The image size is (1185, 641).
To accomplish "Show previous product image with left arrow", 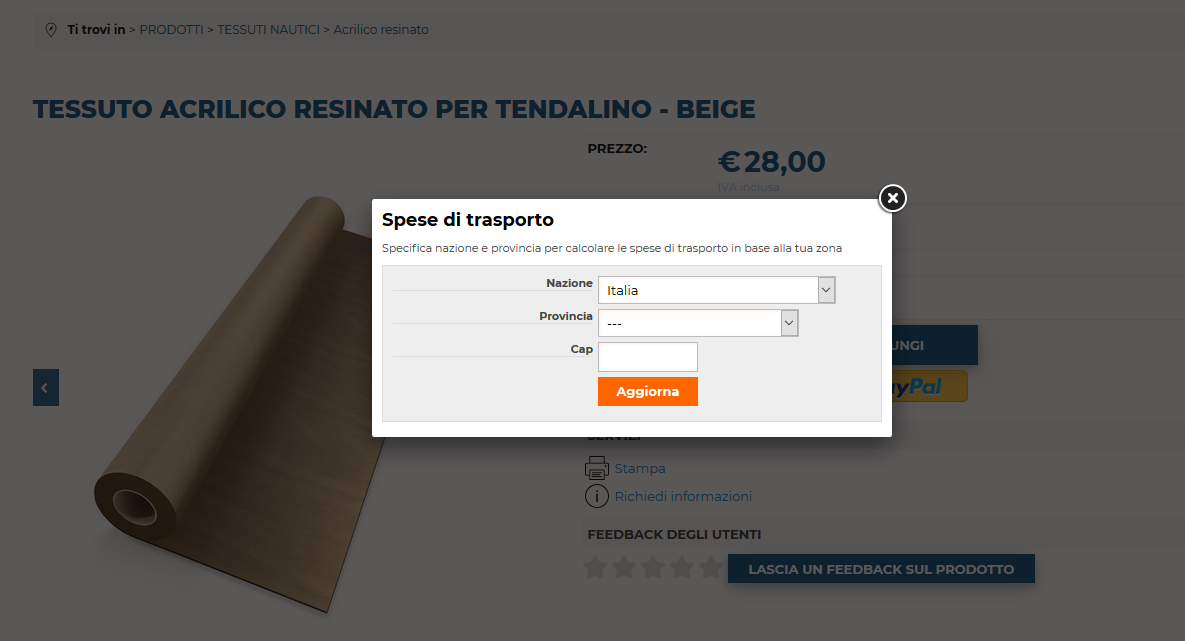I will click(x=46, y=387).
